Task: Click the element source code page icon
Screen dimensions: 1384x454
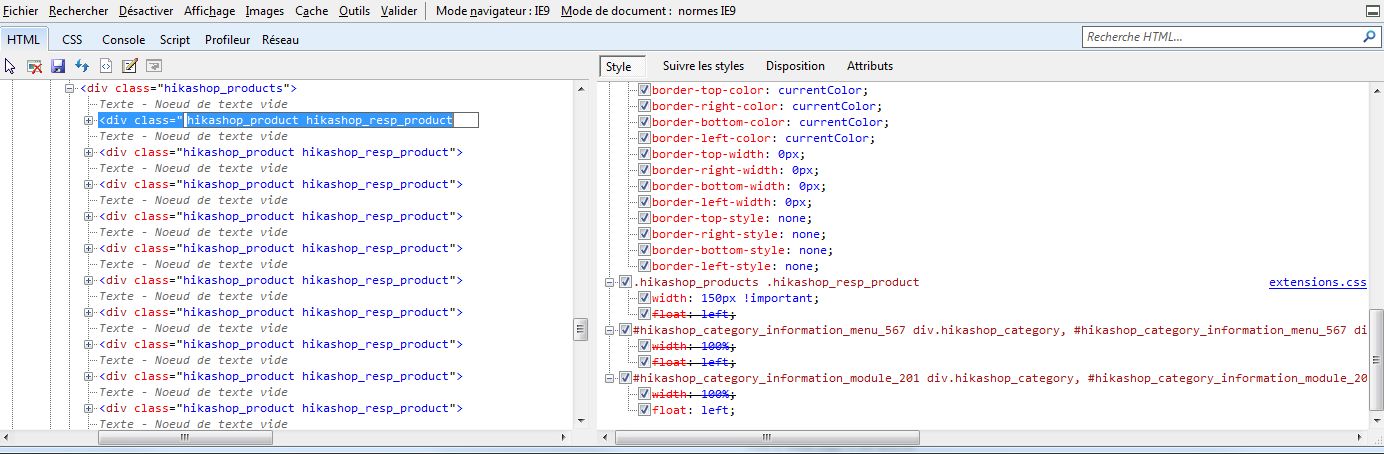Action: pos(105,66)
